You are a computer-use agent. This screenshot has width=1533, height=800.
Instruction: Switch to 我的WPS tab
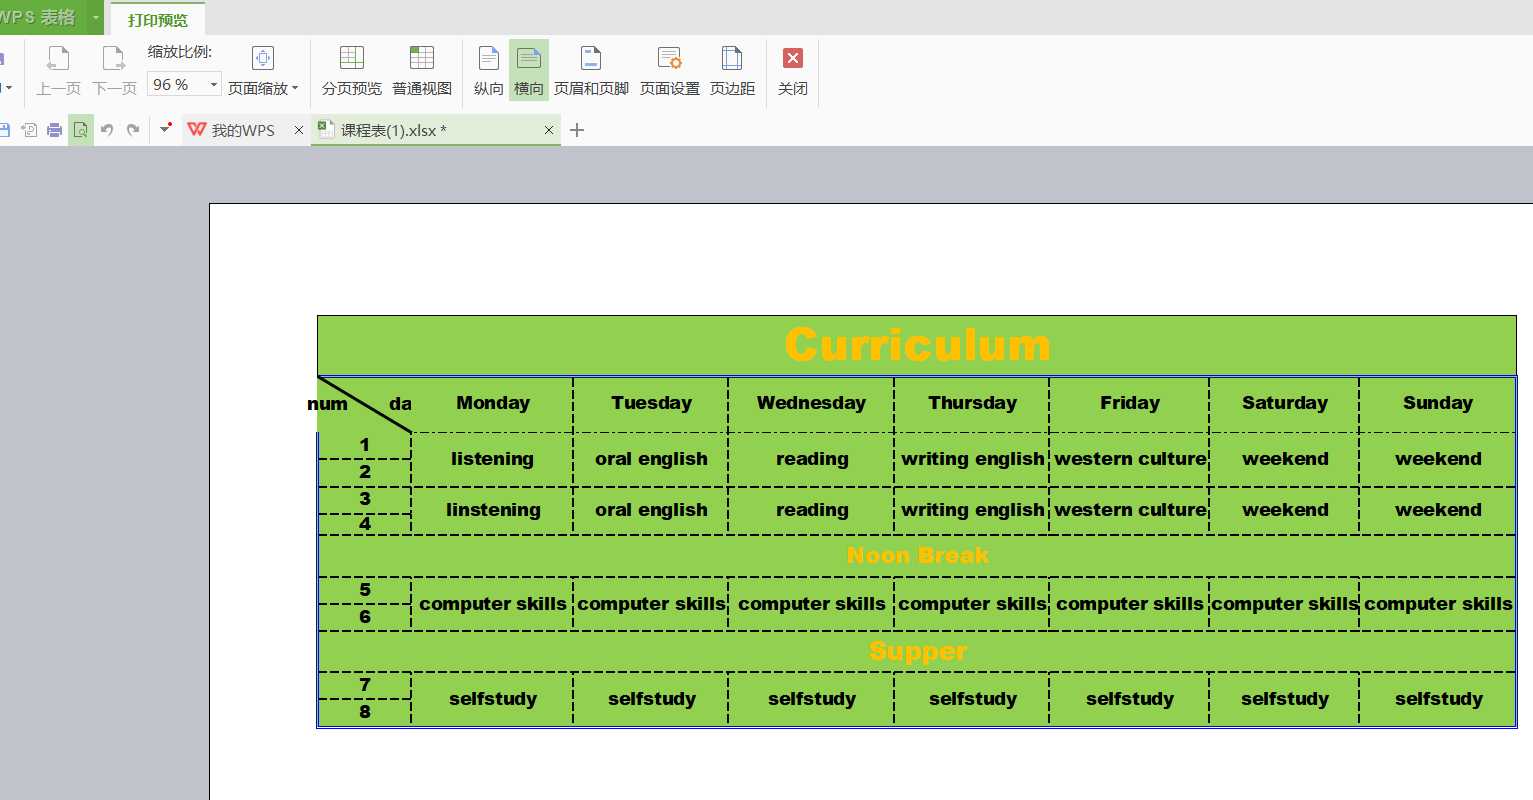point(232,130)
